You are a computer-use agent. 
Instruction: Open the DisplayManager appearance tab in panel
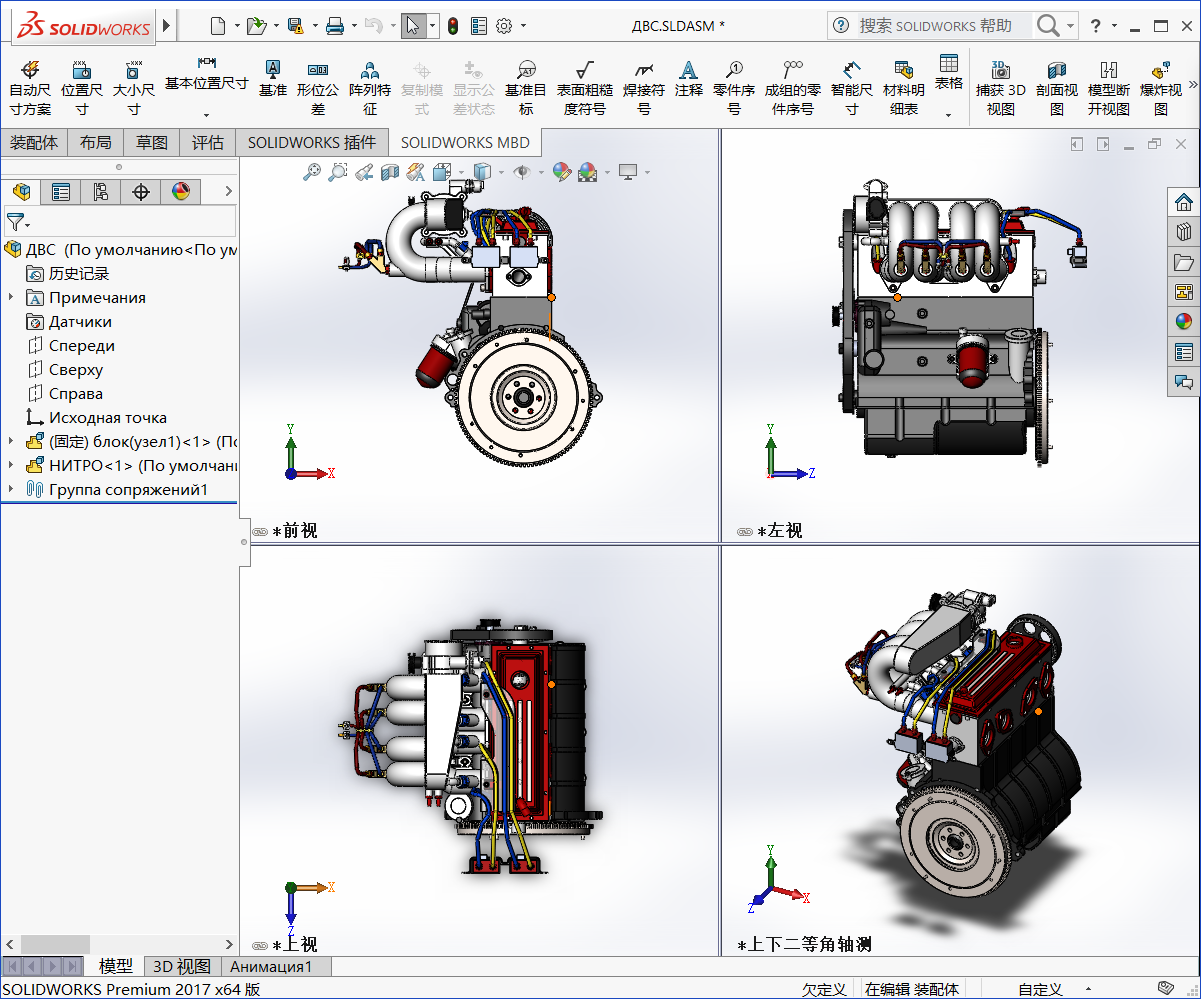pos(181,192)
